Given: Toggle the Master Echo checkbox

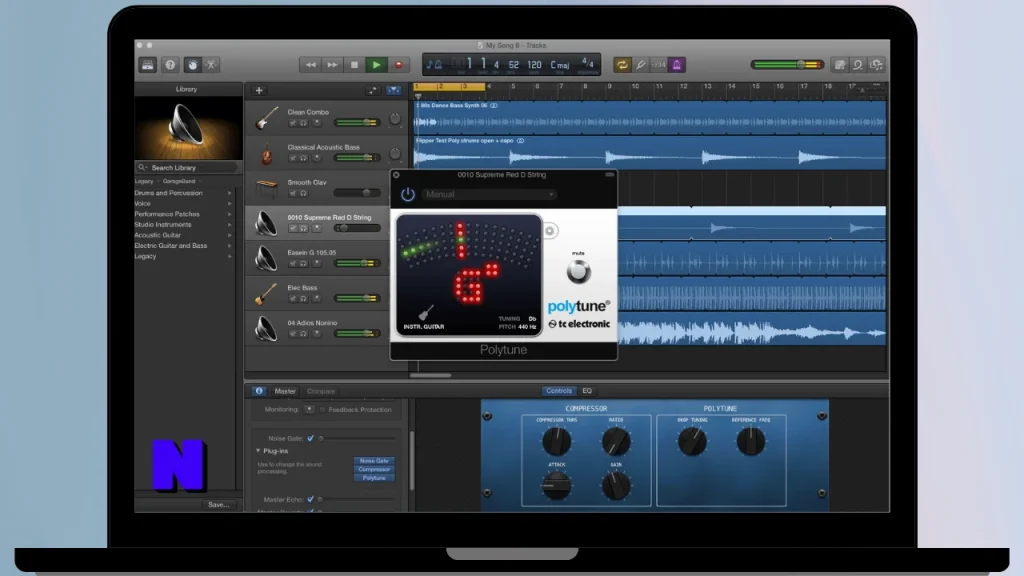Looking at the screenshot, I should pyautogui.click(x=310, y=499).
